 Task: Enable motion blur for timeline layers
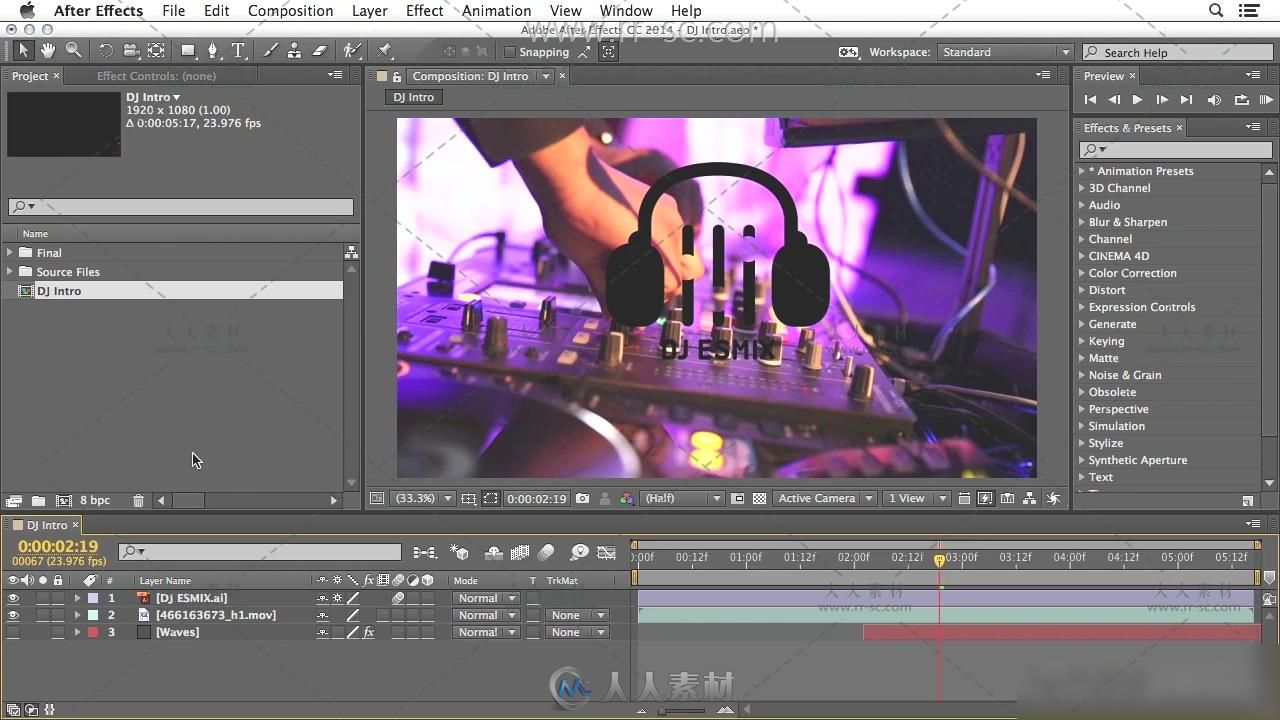[546, 552]
